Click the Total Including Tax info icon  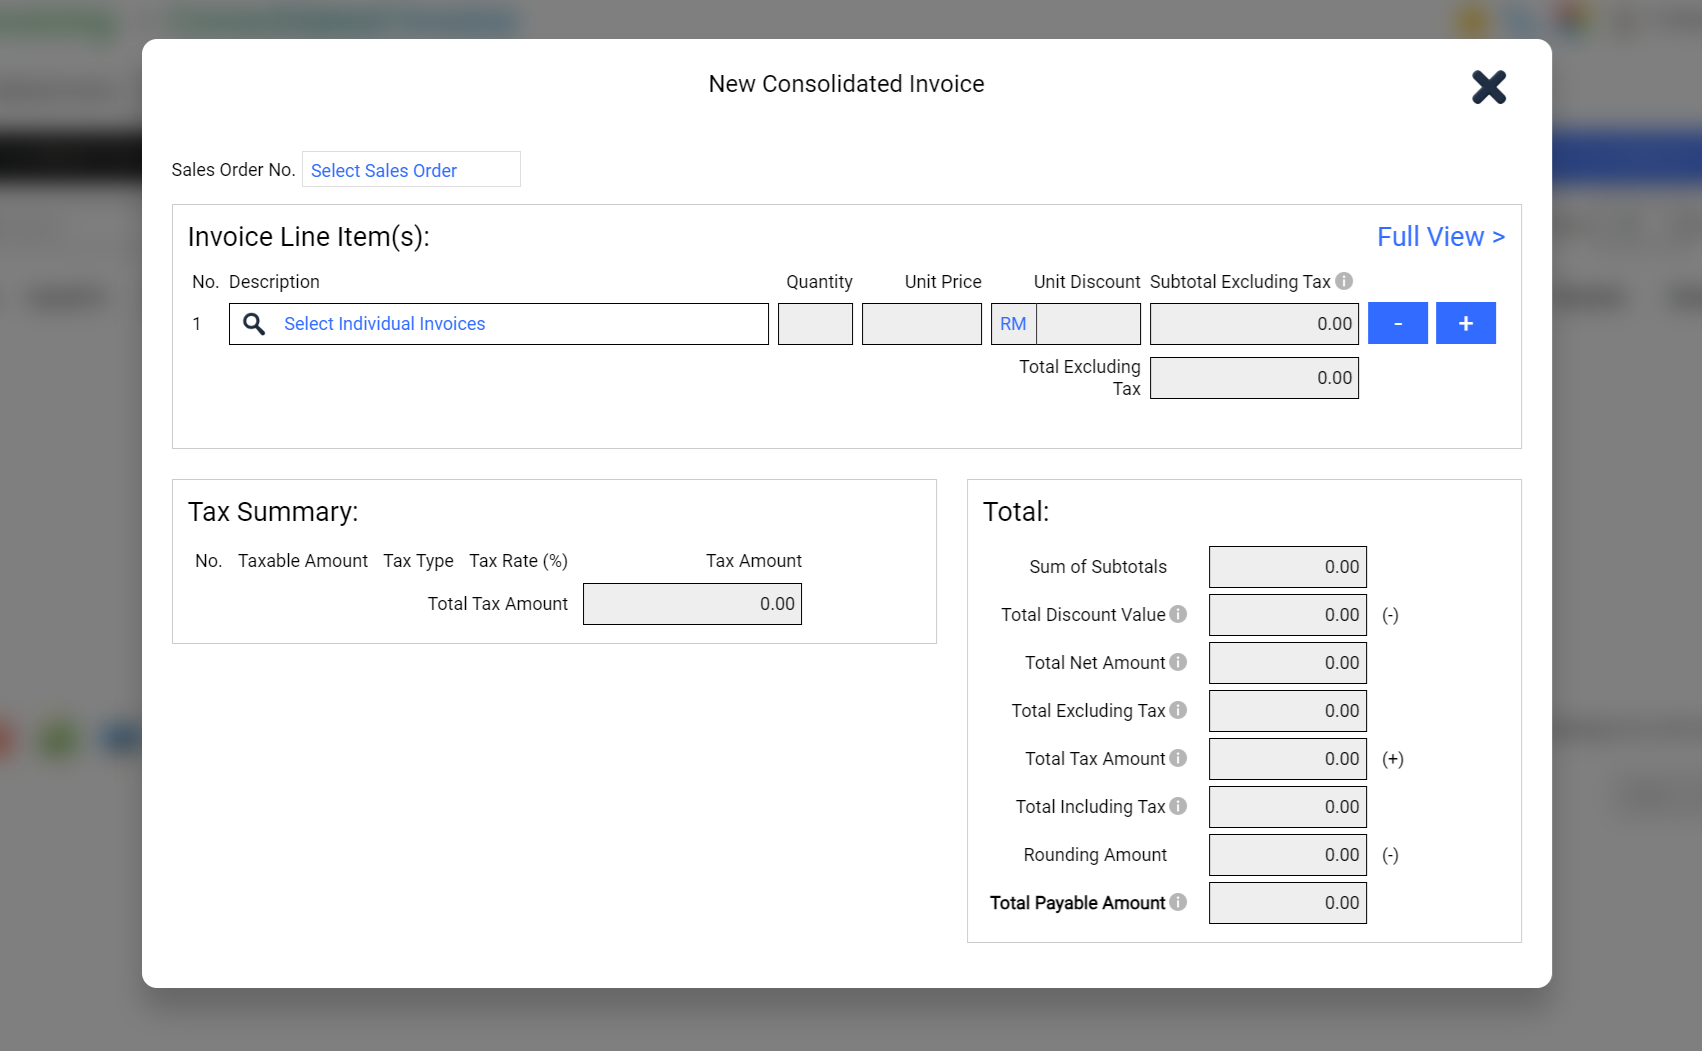pyautogui.click(x=1178, y=806)
